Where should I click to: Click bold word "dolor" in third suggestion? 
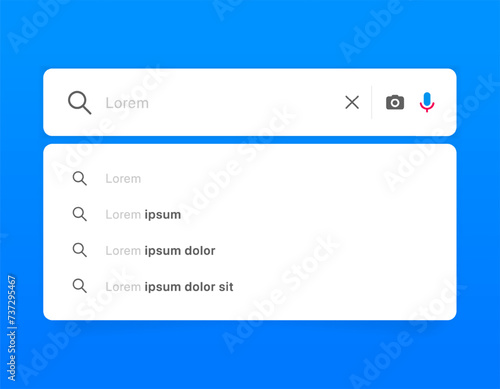tap(200, 251)
